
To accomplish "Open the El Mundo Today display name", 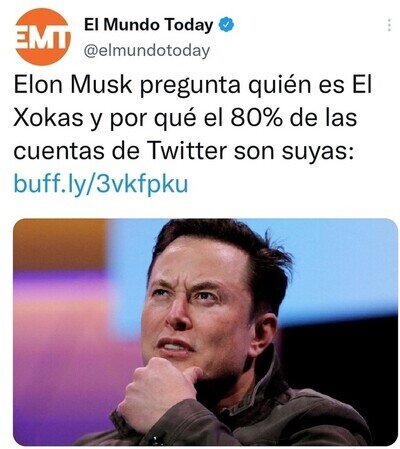I will click(x=148, y=25).
